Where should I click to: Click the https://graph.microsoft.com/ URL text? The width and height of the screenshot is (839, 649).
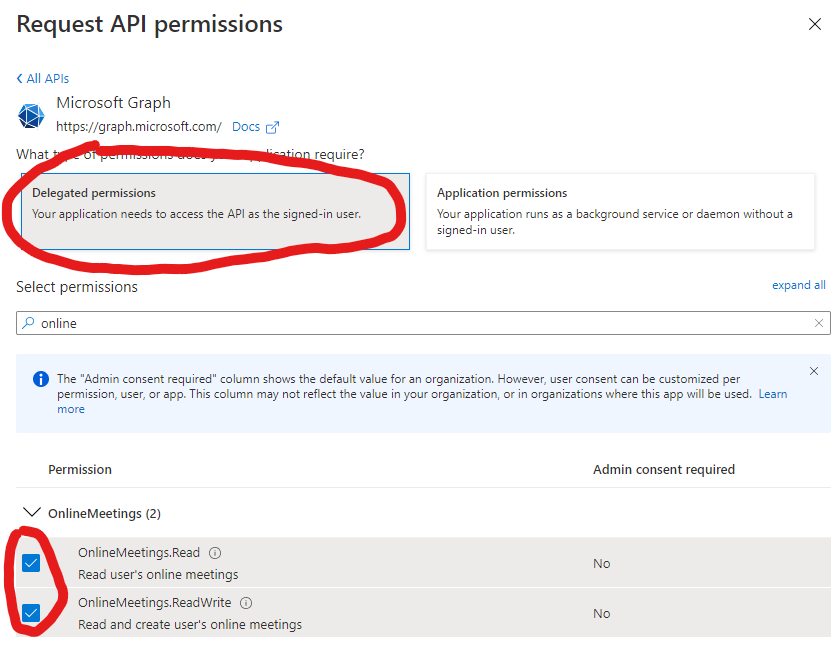(139, 127)
